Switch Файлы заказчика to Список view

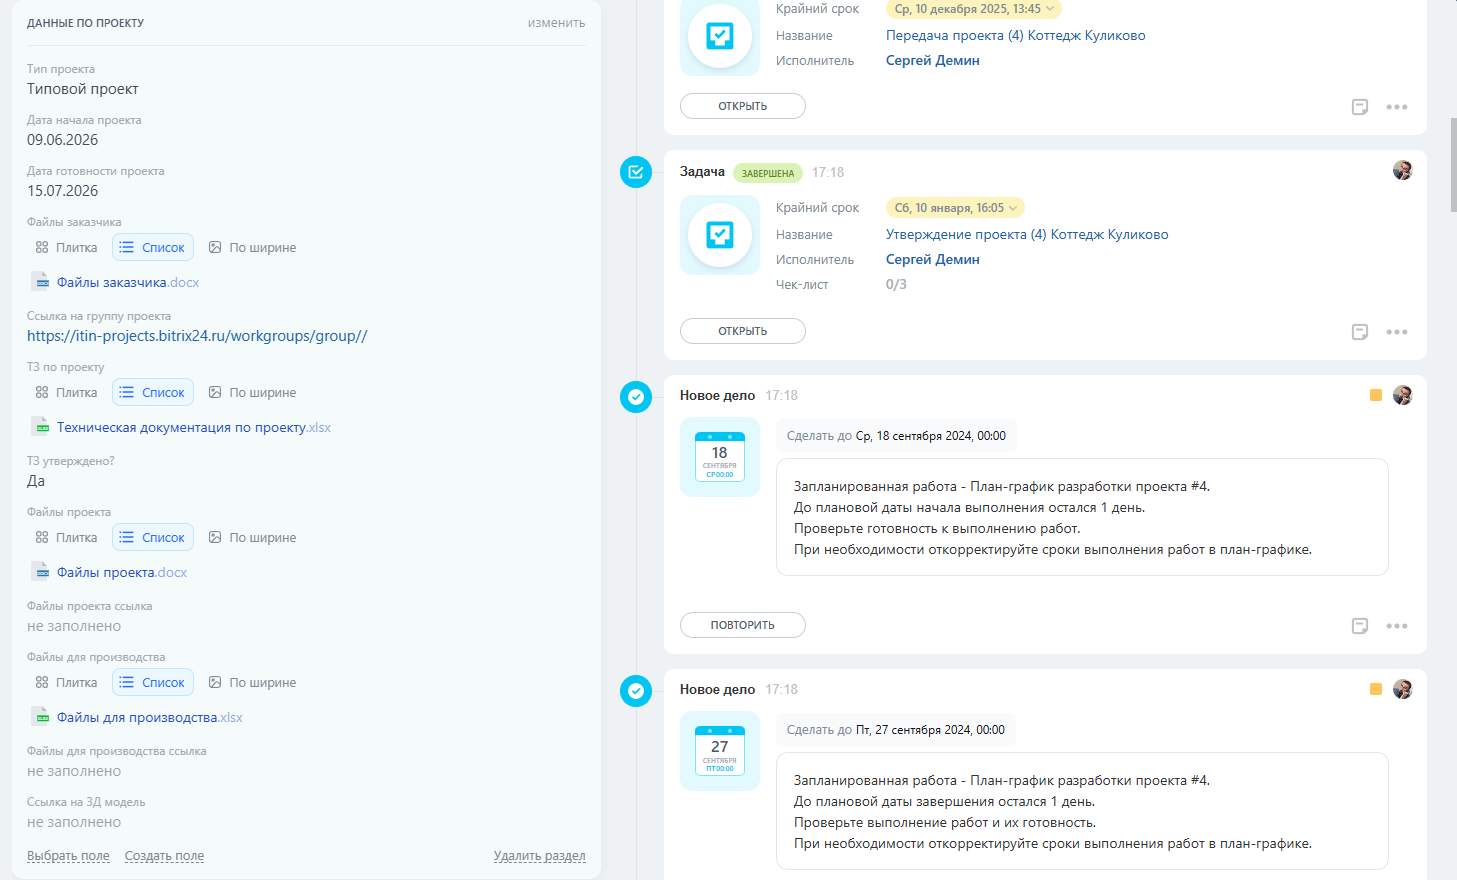pyautogui.click(x=153, y=247)
